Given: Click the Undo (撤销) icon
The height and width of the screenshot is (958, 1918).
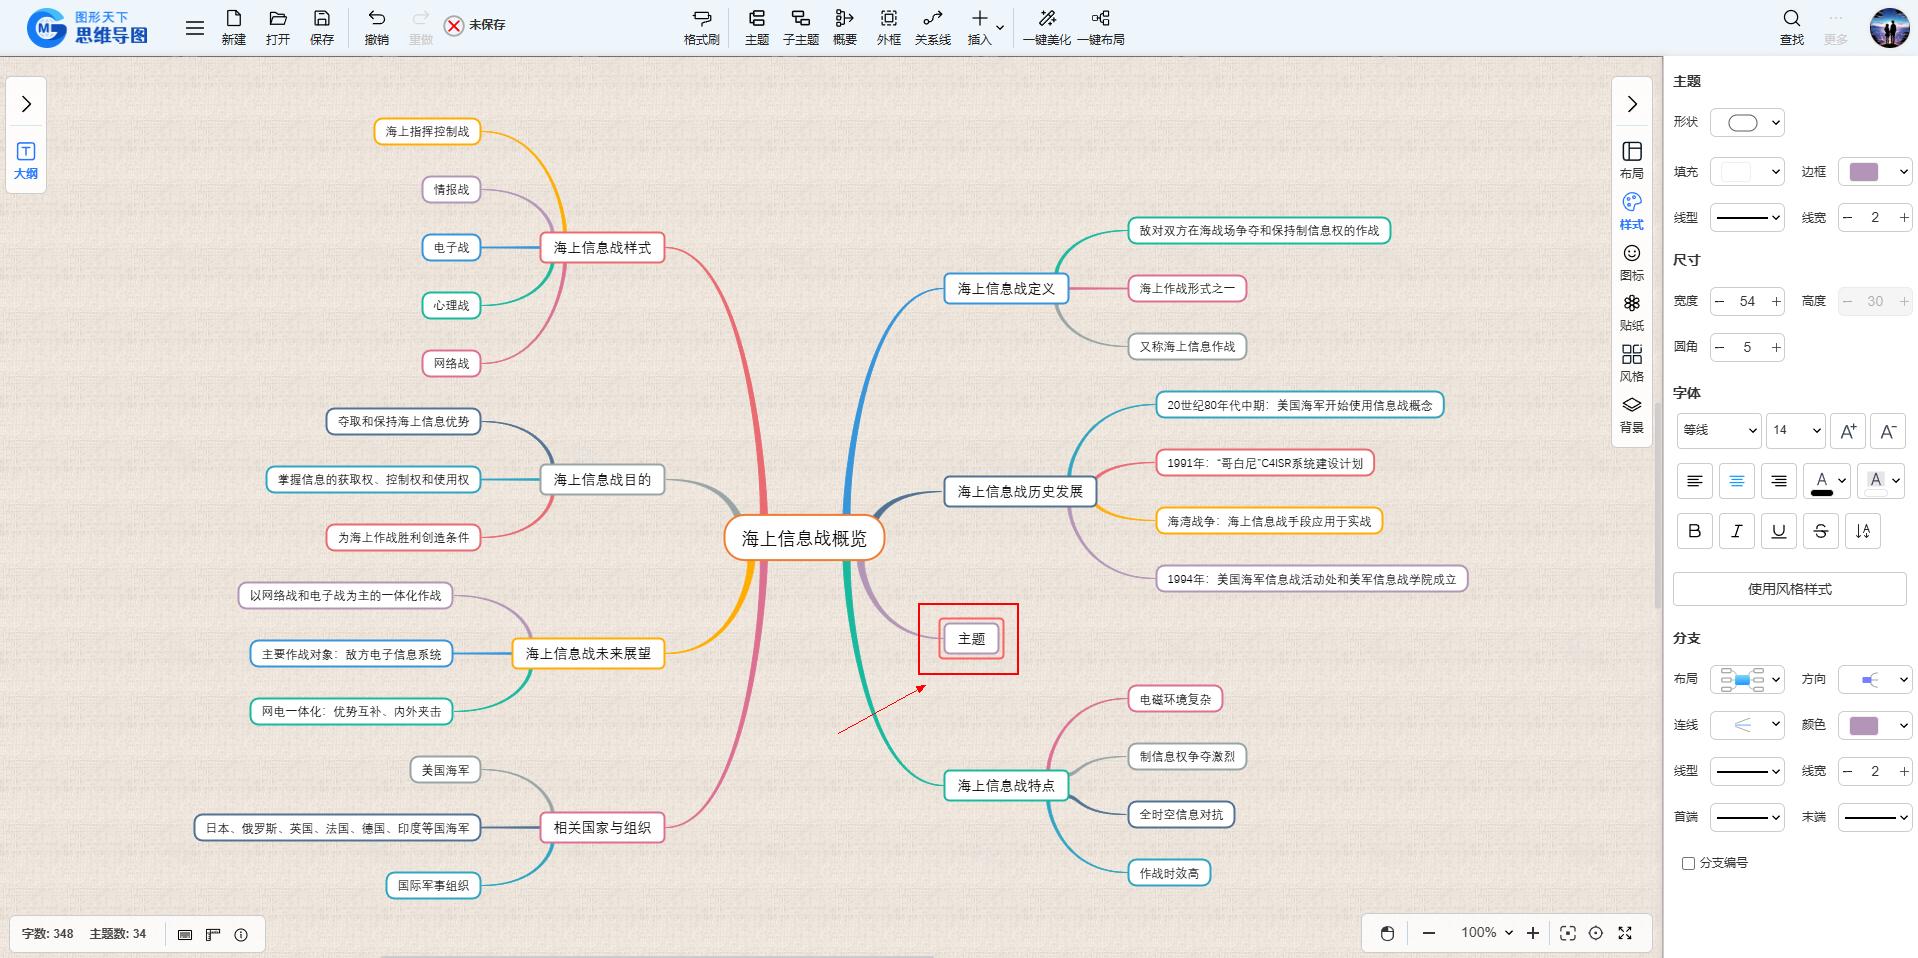Looking at the screenshot, I should click(x=376, y=27).
